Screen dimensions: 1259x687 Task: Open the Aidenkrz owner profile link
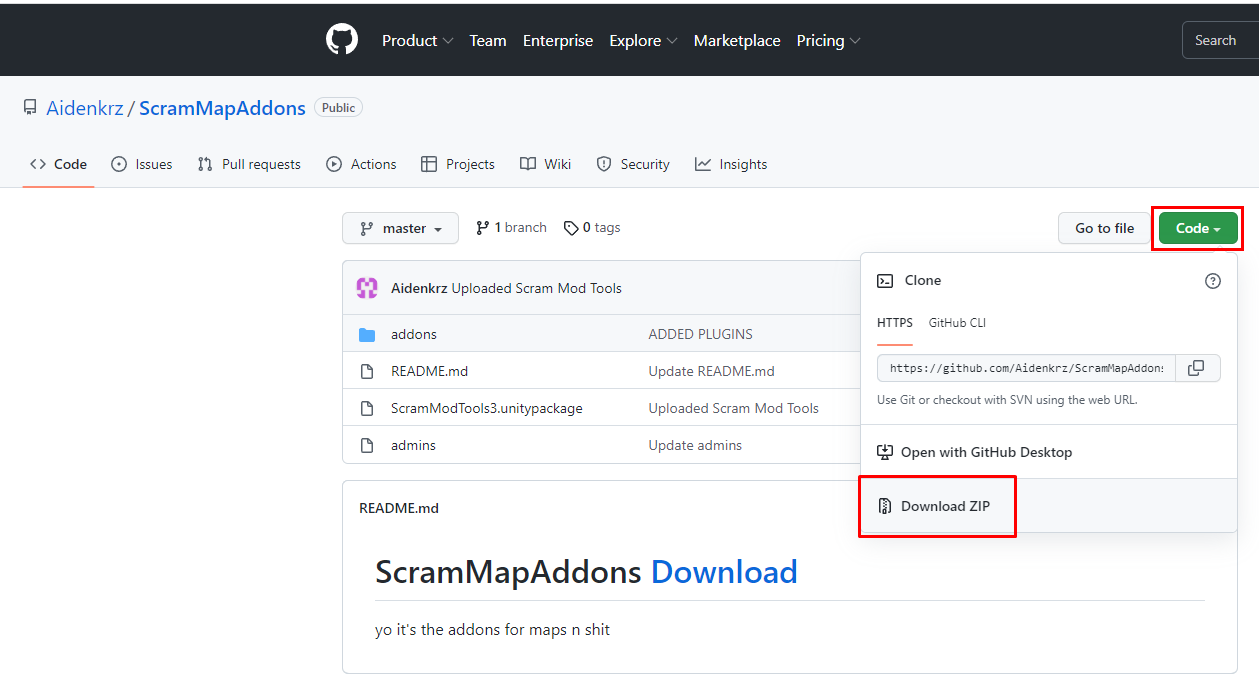85,108
